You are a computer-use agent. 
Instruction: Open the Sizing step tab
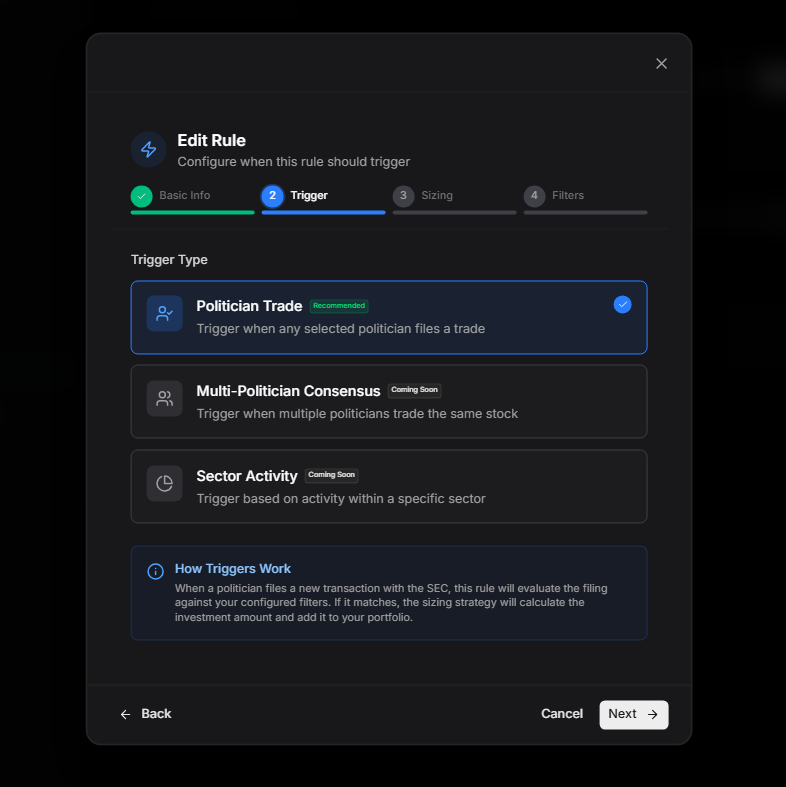point(437,196)
